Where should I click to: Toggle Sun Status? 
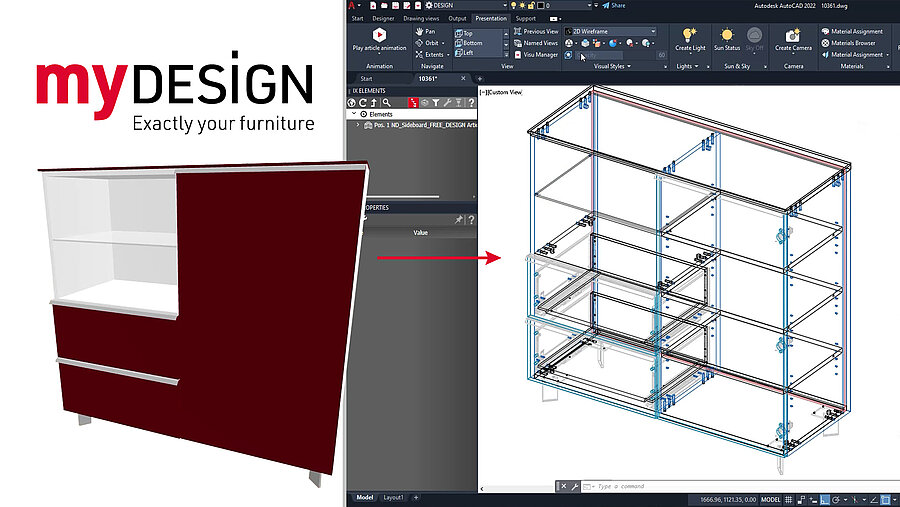click(727, 39)
